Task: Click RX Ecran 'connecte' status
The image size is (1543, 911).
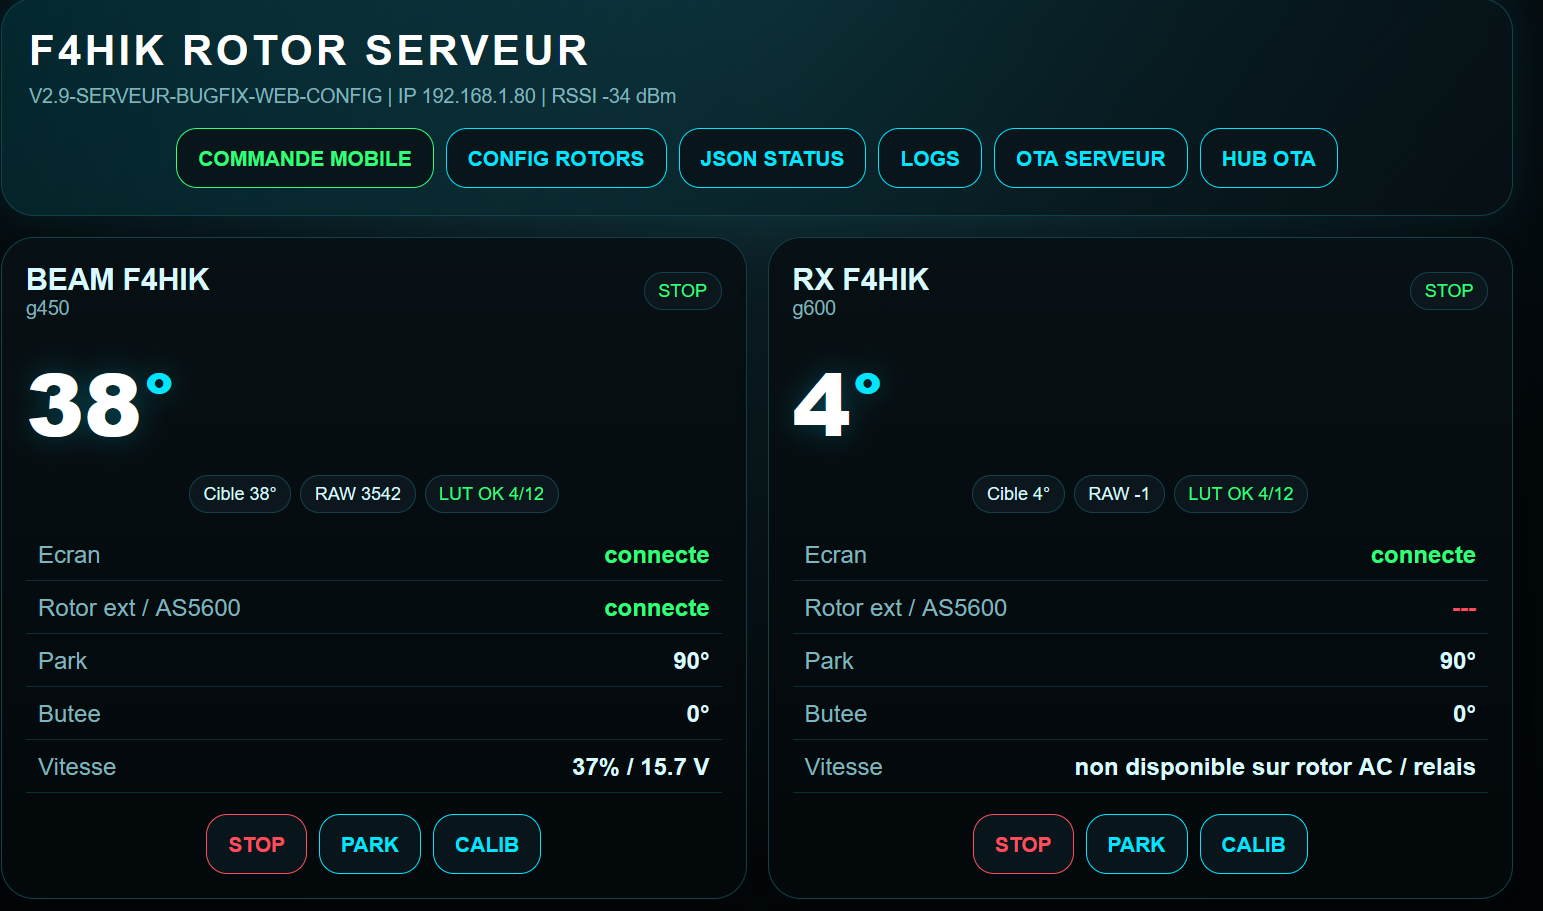Action: tap(1423, 555)
